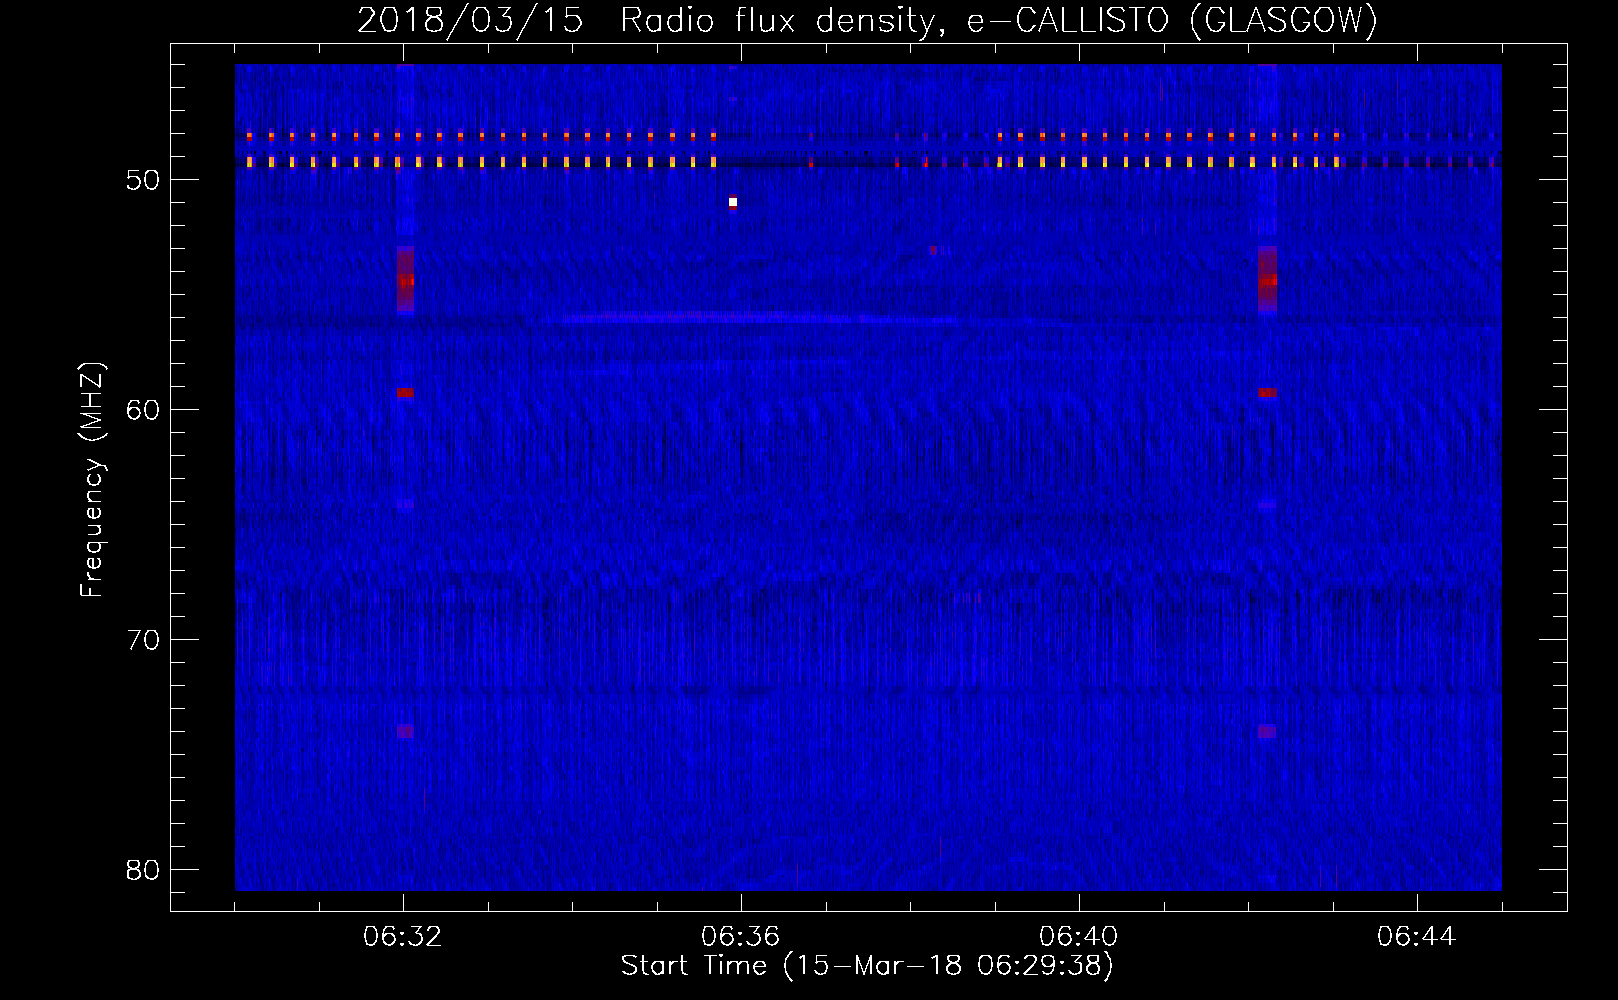Click the purple mark at 74 MHz near 06:42

[1267, 731]
